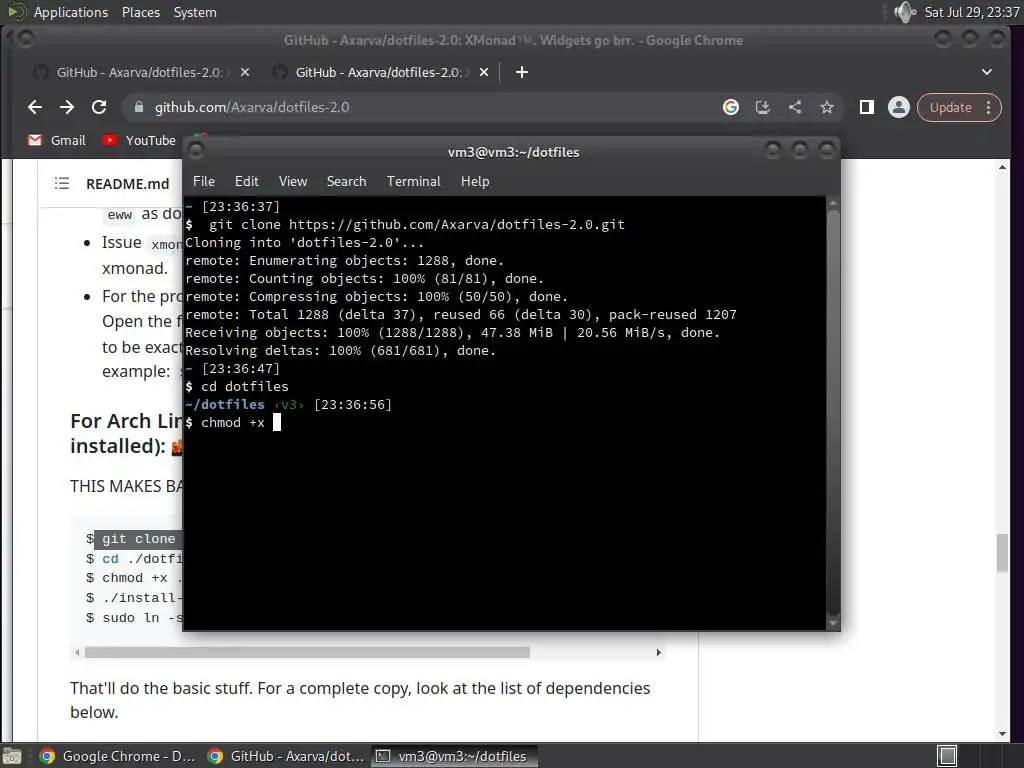The height and width of the screenshot is (768, 1024).
Task: Switch to first GitHub dotfiles tab
Action: [x=139, y=72]
